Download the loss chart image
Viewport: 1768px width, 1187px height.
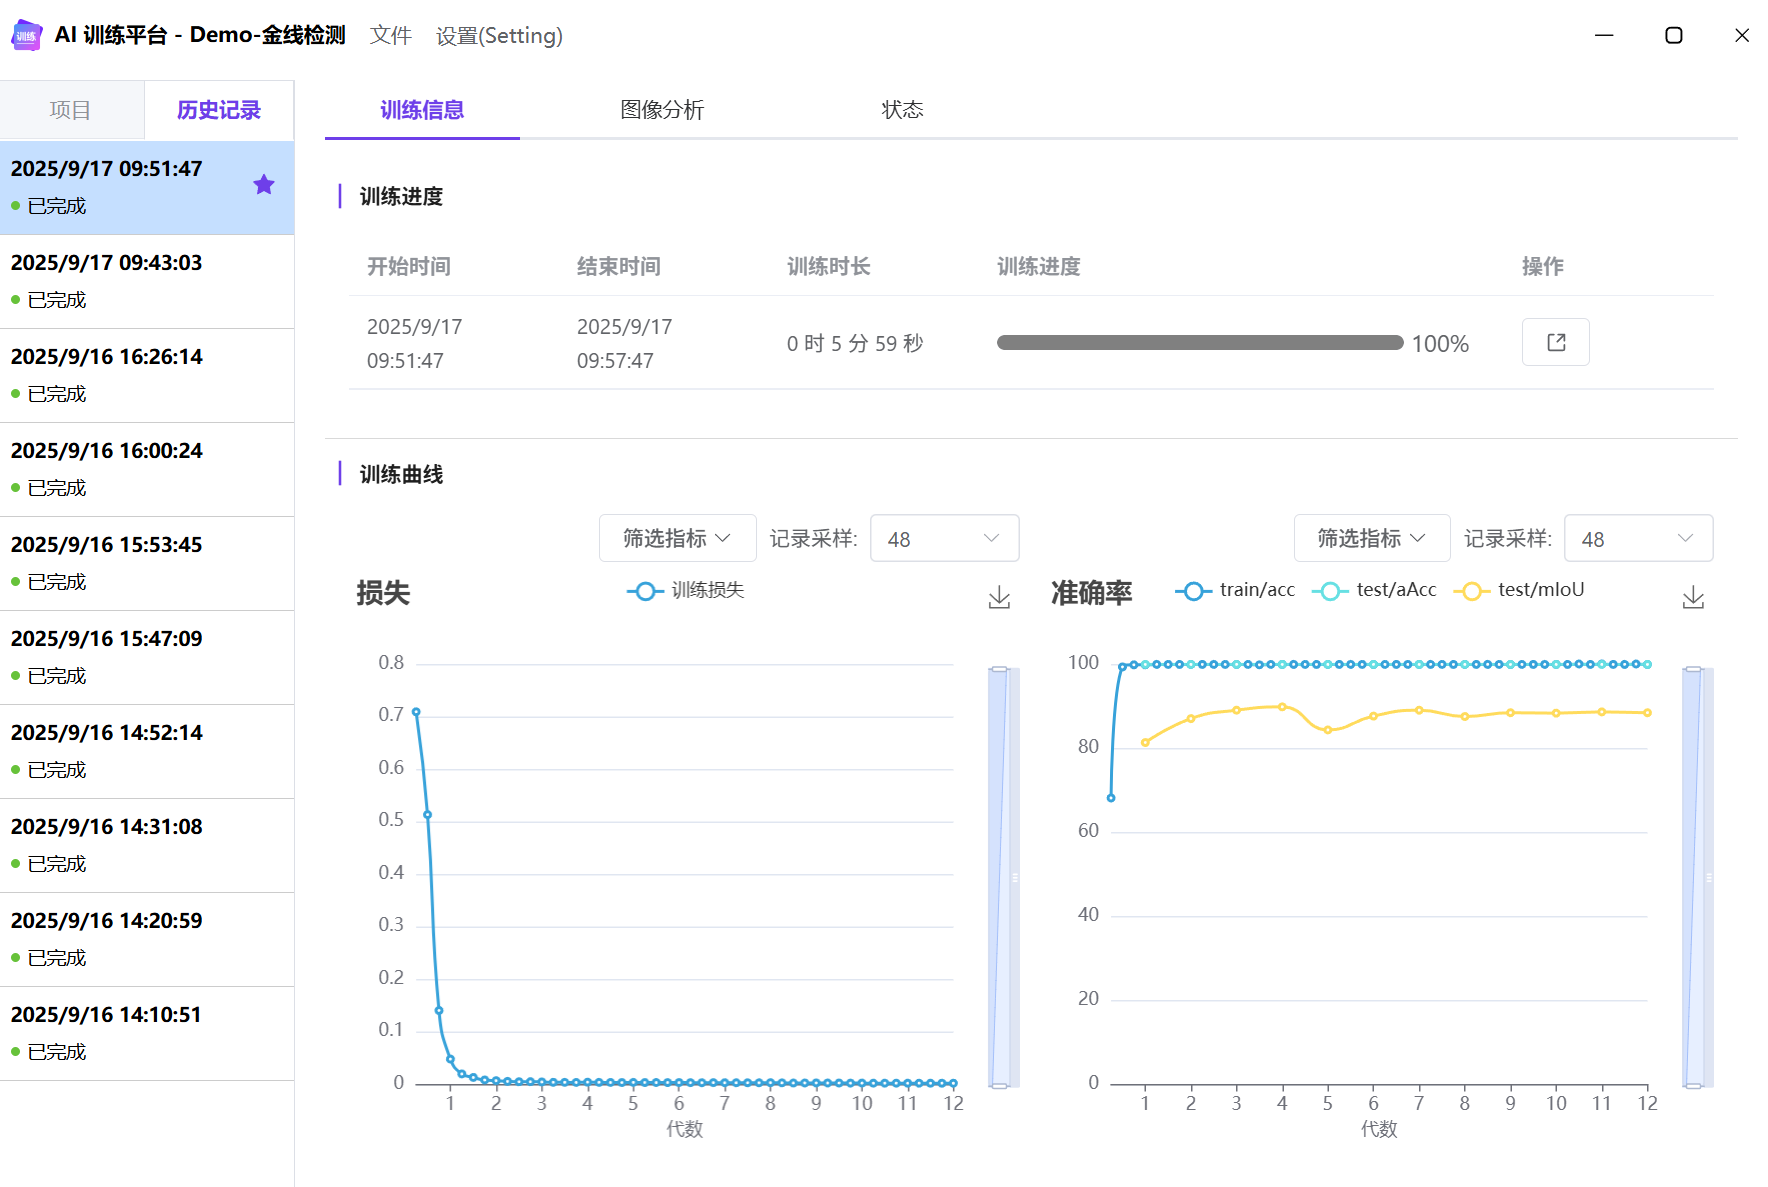tap(999, 598)
